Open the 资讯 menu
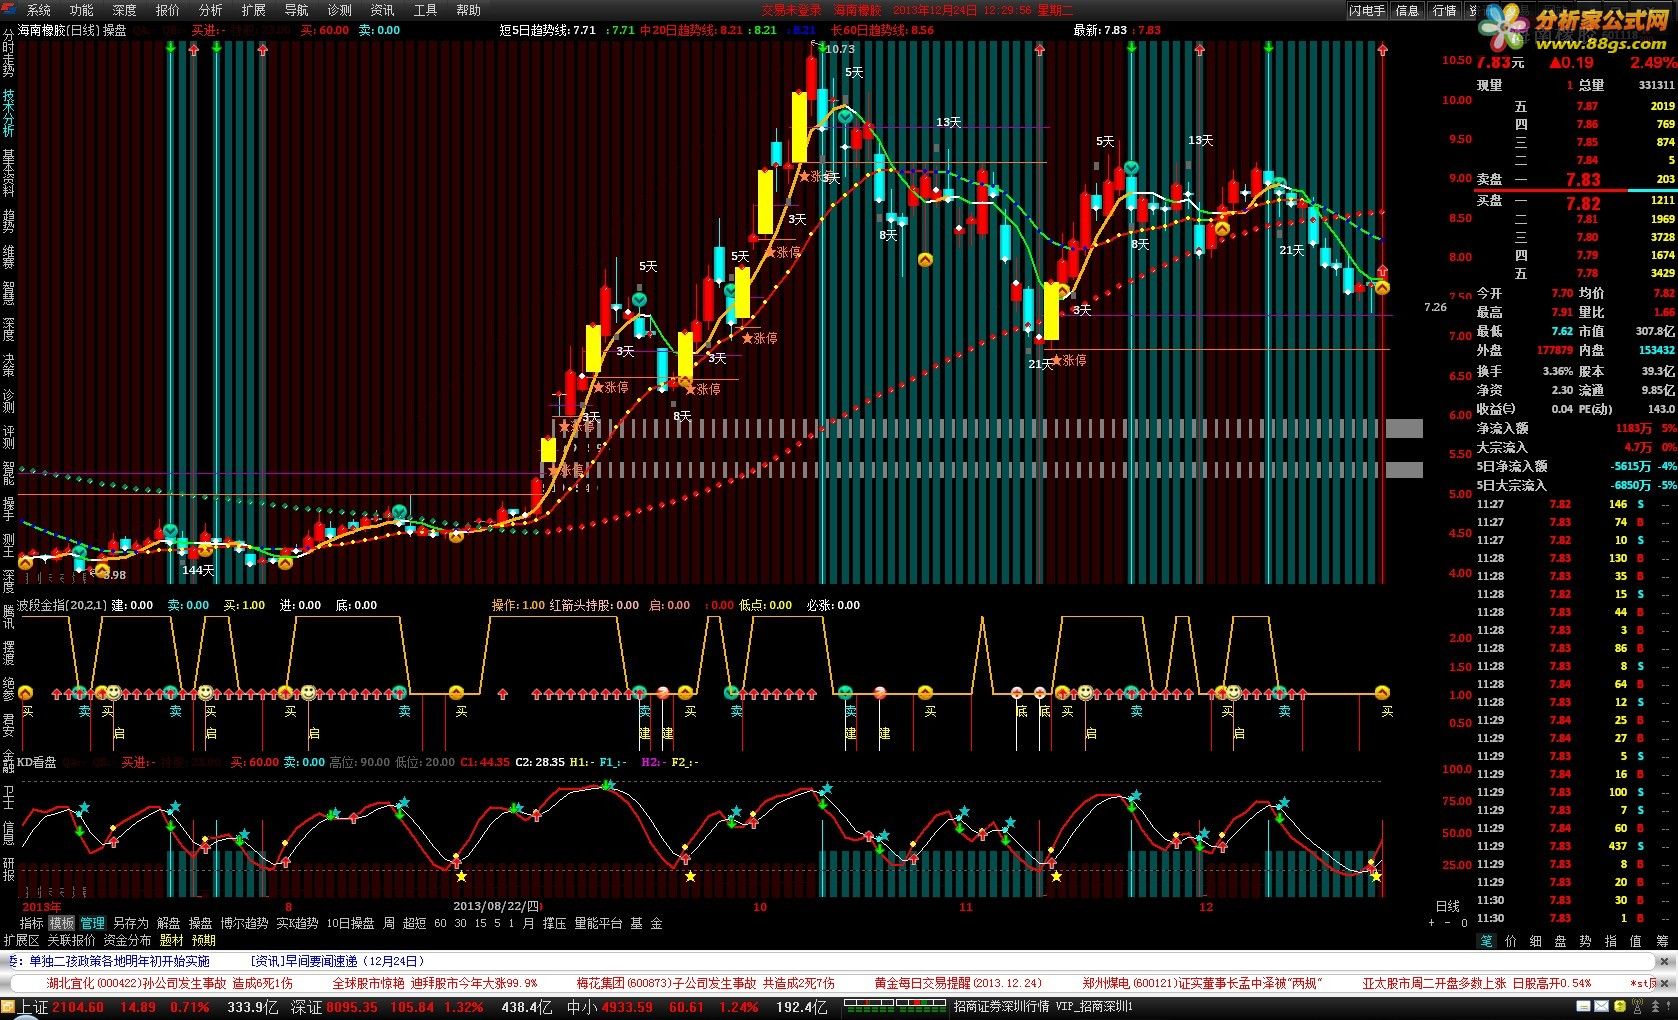Image resolution: width=1678 pixels, height=1020 pixels. point(382,10)
